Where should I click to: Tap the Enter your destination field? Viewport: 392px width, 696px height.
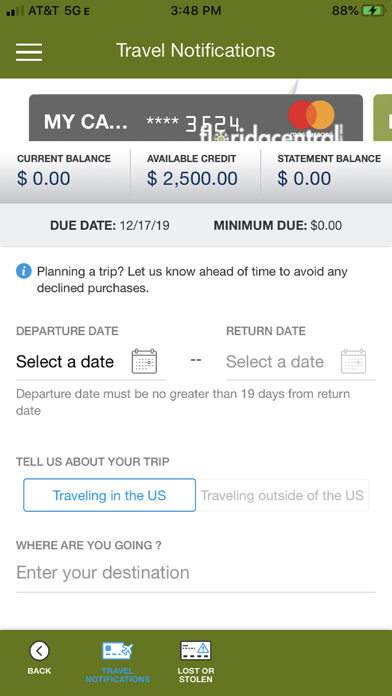coord(196,573)
